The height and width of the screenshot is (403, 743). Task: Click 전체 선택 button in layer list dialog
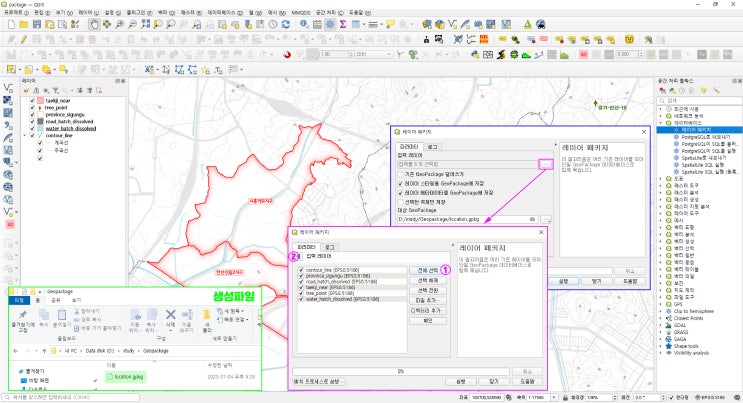(x=427, y=270)
